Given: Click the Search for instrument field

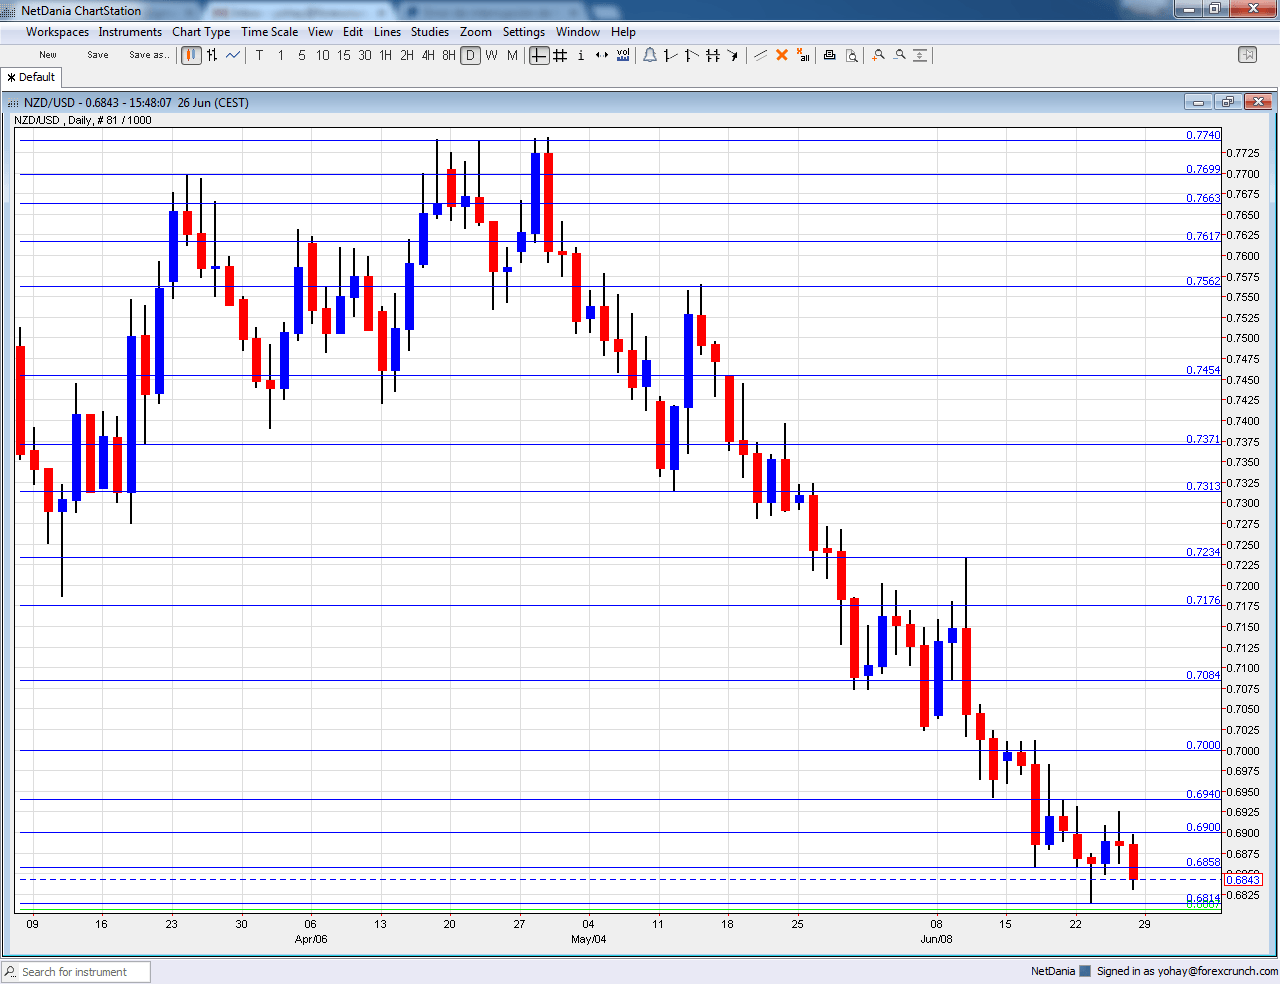Looking at the screenshot, I should [x=76, y=972].
